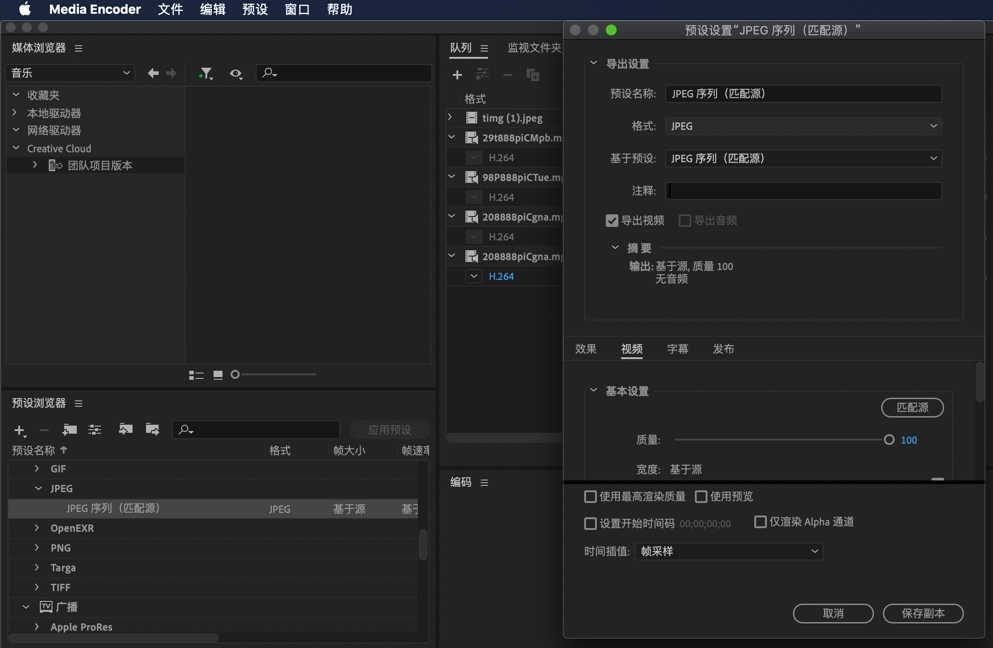This screenshot has height=648, width=993.
Task: Click the thumbnail zoom slider handle
Action: coord(235,374)
